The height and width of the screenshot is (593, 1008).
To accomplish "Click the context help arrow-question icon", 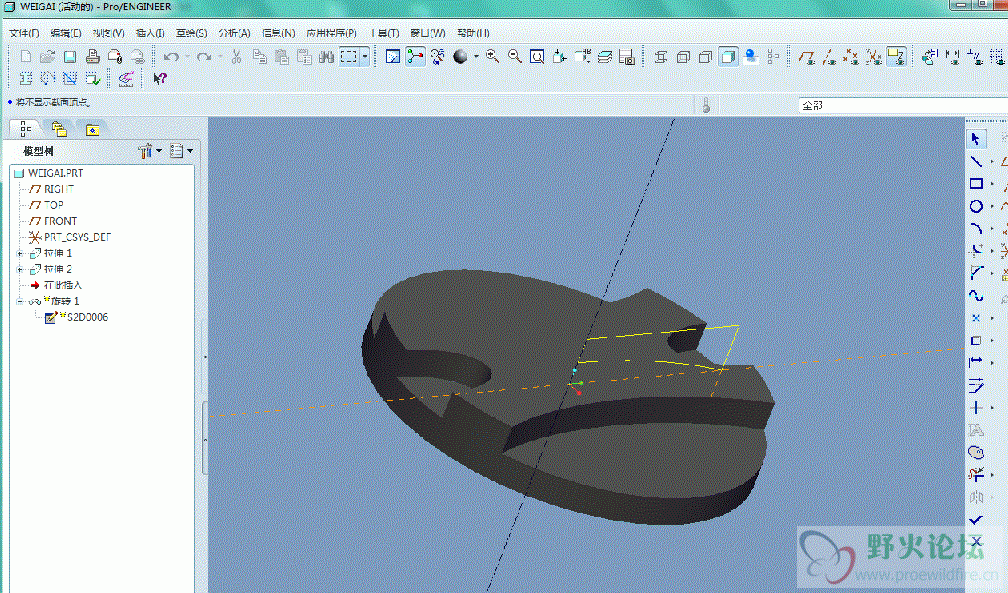I will [159, 78].
